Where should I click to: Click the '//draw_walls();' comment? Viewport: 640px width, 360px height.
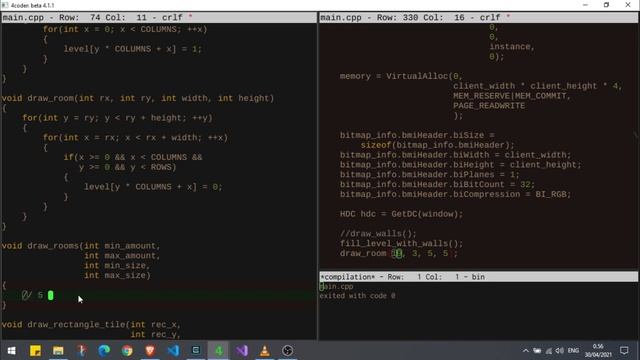click(378, 233)
